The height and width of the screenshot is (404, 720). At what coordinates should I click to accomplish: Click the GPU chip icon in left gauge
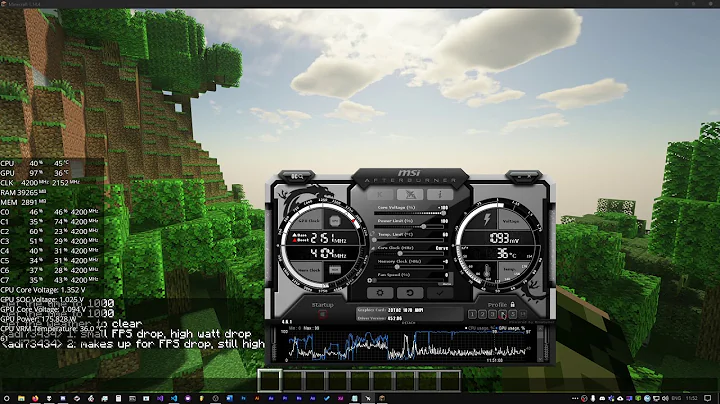(335, 221)
